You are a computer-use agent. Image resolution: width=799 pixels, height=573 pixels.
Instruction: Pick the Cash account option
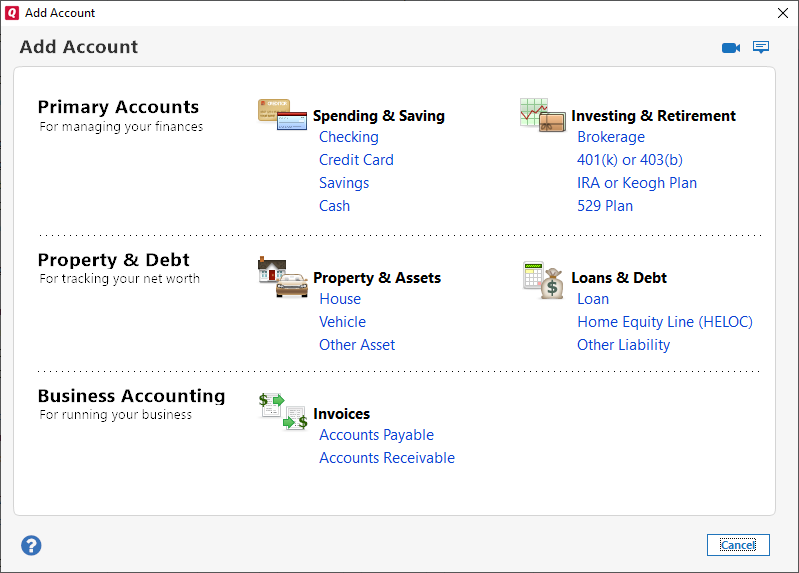[334, 206]
